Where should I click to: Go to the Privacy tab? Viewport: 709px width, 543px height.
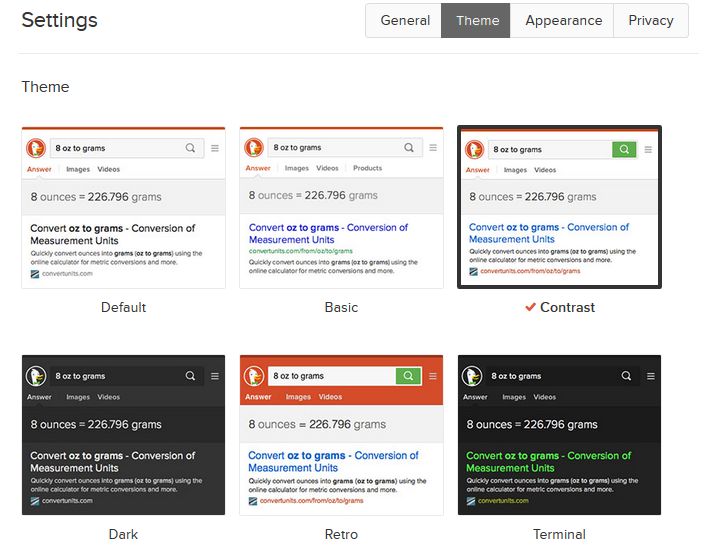(x=650, y=21)
